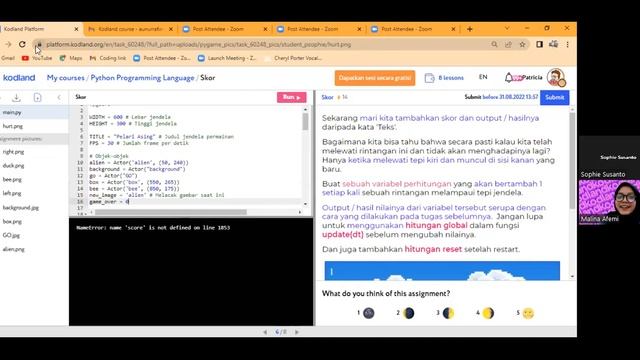Open Cheryl Porter Vocal bookmark

(x=293, y=58)
